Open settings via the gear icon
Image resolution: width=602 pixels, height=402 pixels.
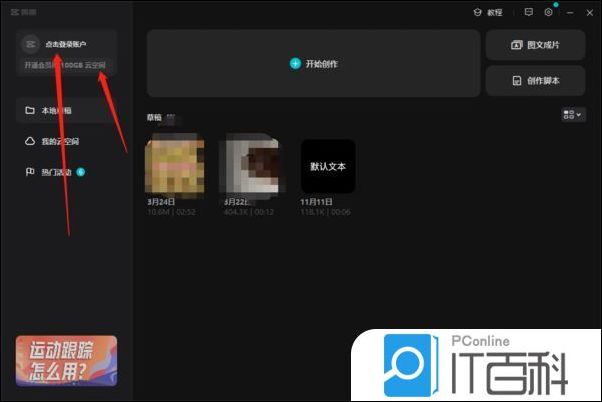point(549,12)
